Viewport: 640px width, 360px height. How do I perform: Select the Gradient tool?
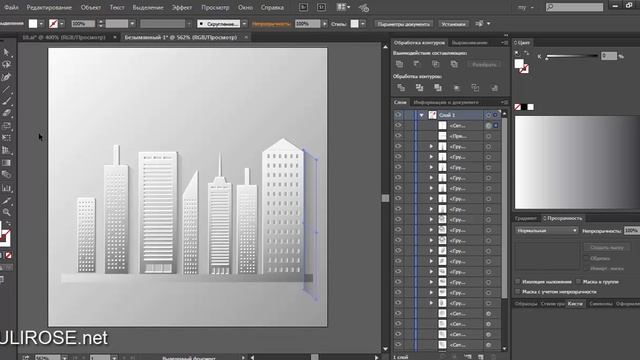[x=6, y=163]
